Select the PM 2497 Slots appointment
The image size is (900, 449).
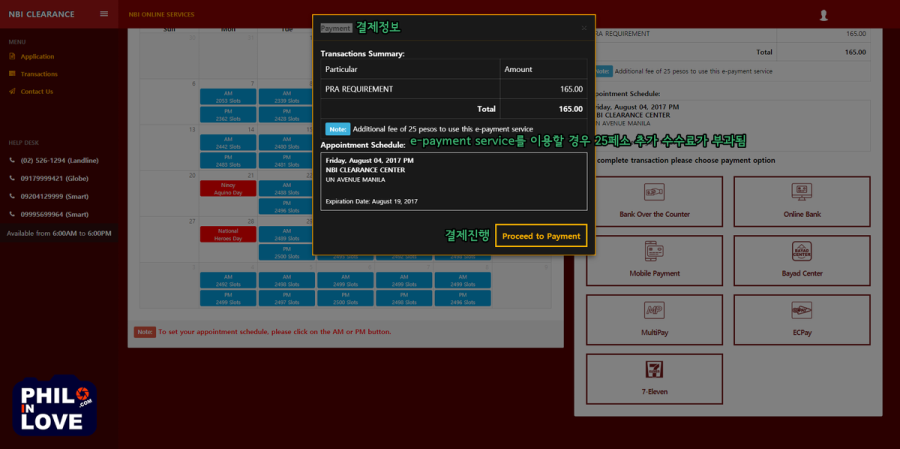[286, 299]
